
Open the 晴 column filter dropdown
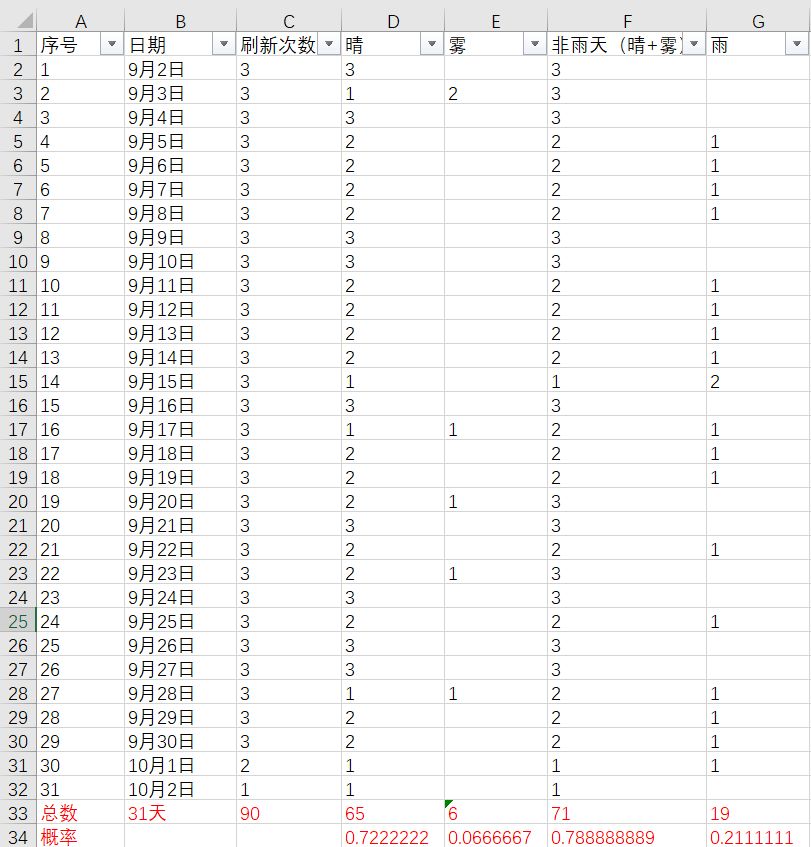[x=432, y=44]
